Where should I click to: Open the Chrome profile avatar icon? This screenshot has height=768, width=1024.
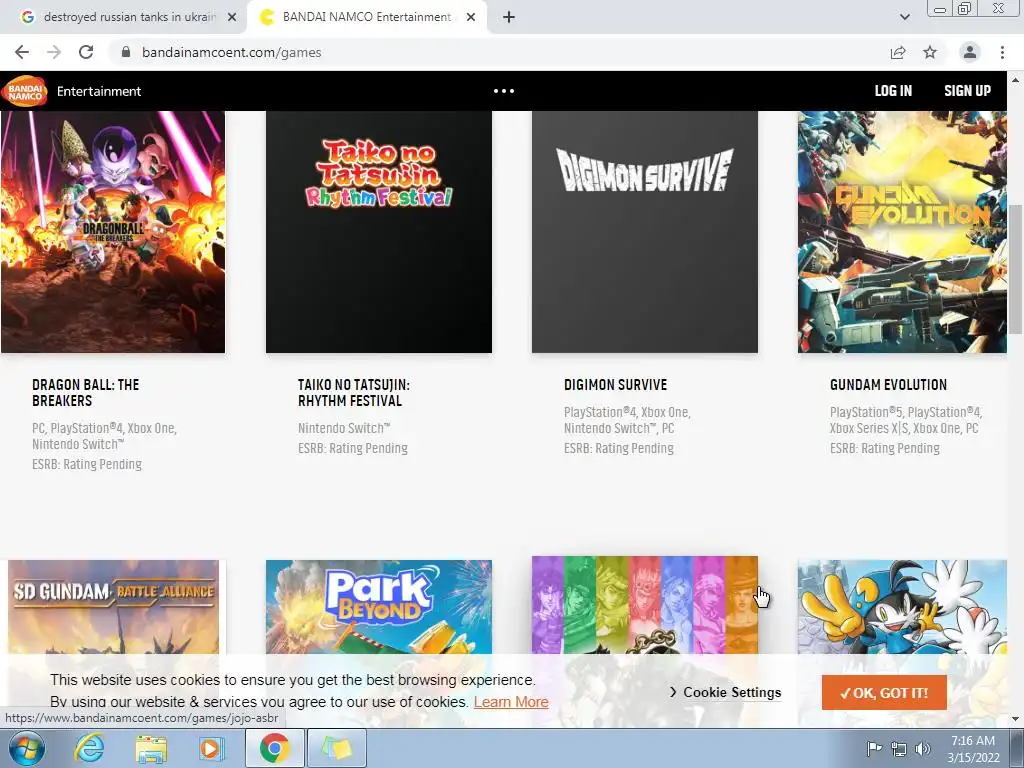970,52
